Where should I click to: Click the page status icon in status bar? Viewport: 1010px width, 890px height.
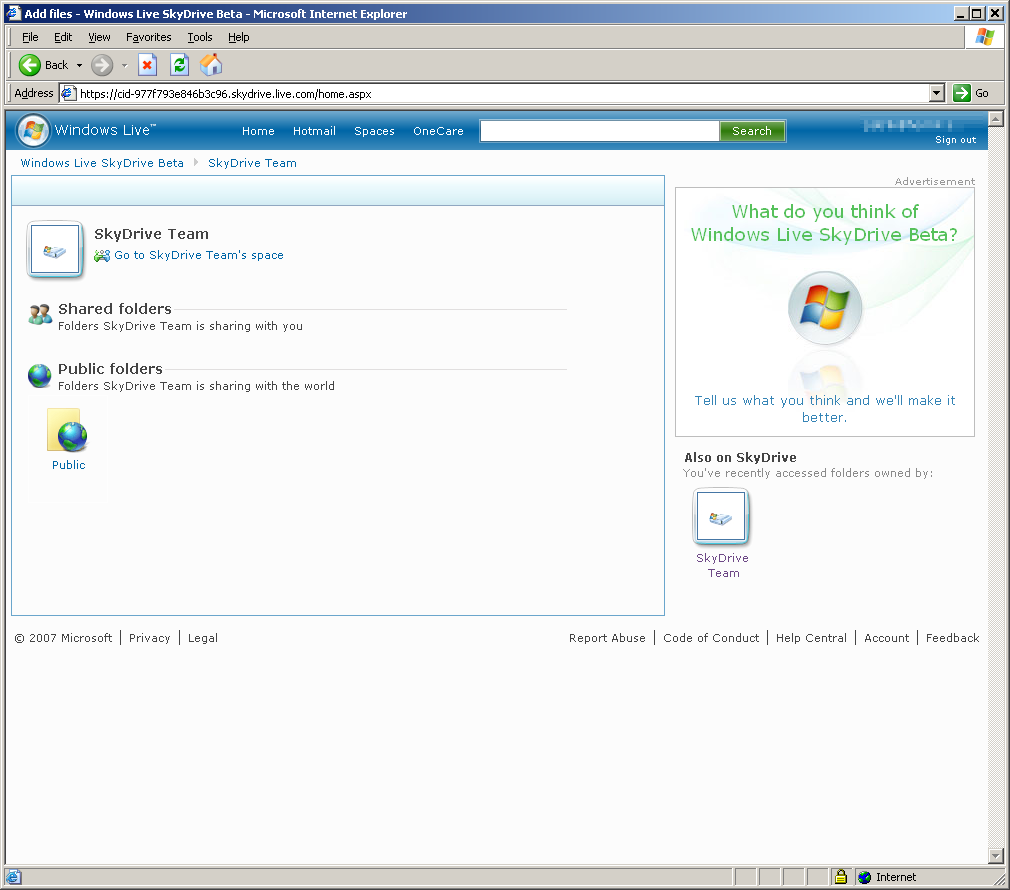[14, 877]
